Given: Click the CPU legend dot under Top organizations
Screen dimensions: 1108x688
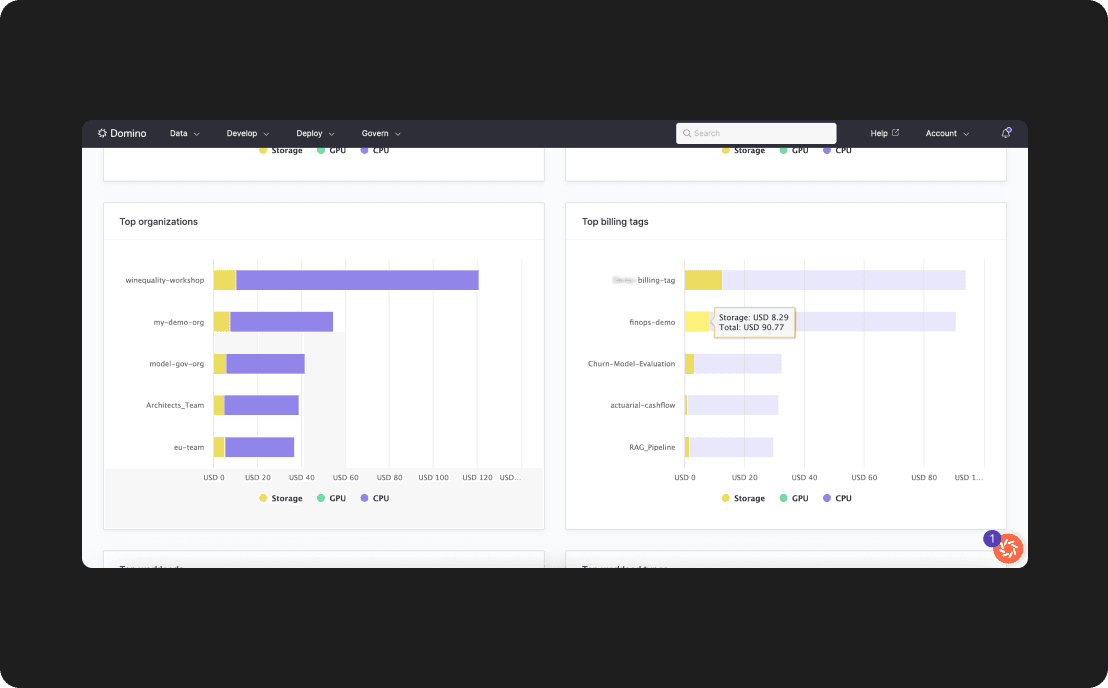Looking at the screenshot, I should click(x=366, y=497).
